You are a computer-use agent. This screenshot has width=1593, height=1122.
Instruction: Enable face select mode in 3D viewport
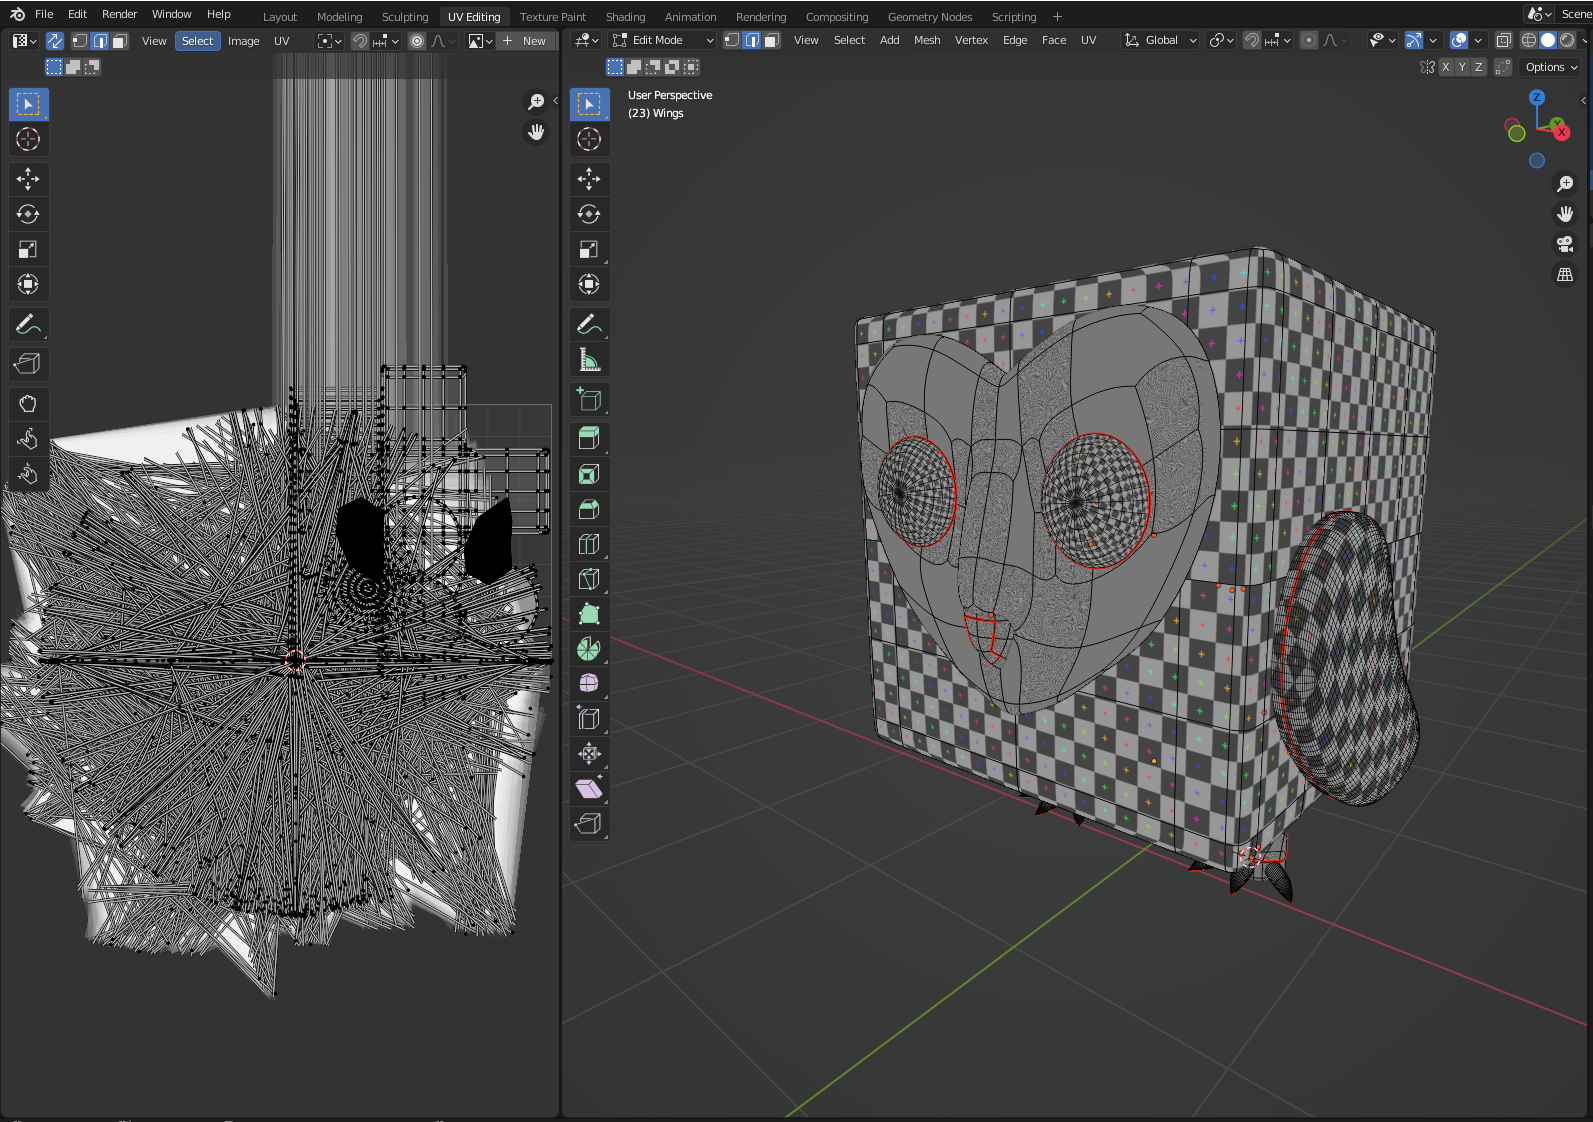(x=771, y=40)
